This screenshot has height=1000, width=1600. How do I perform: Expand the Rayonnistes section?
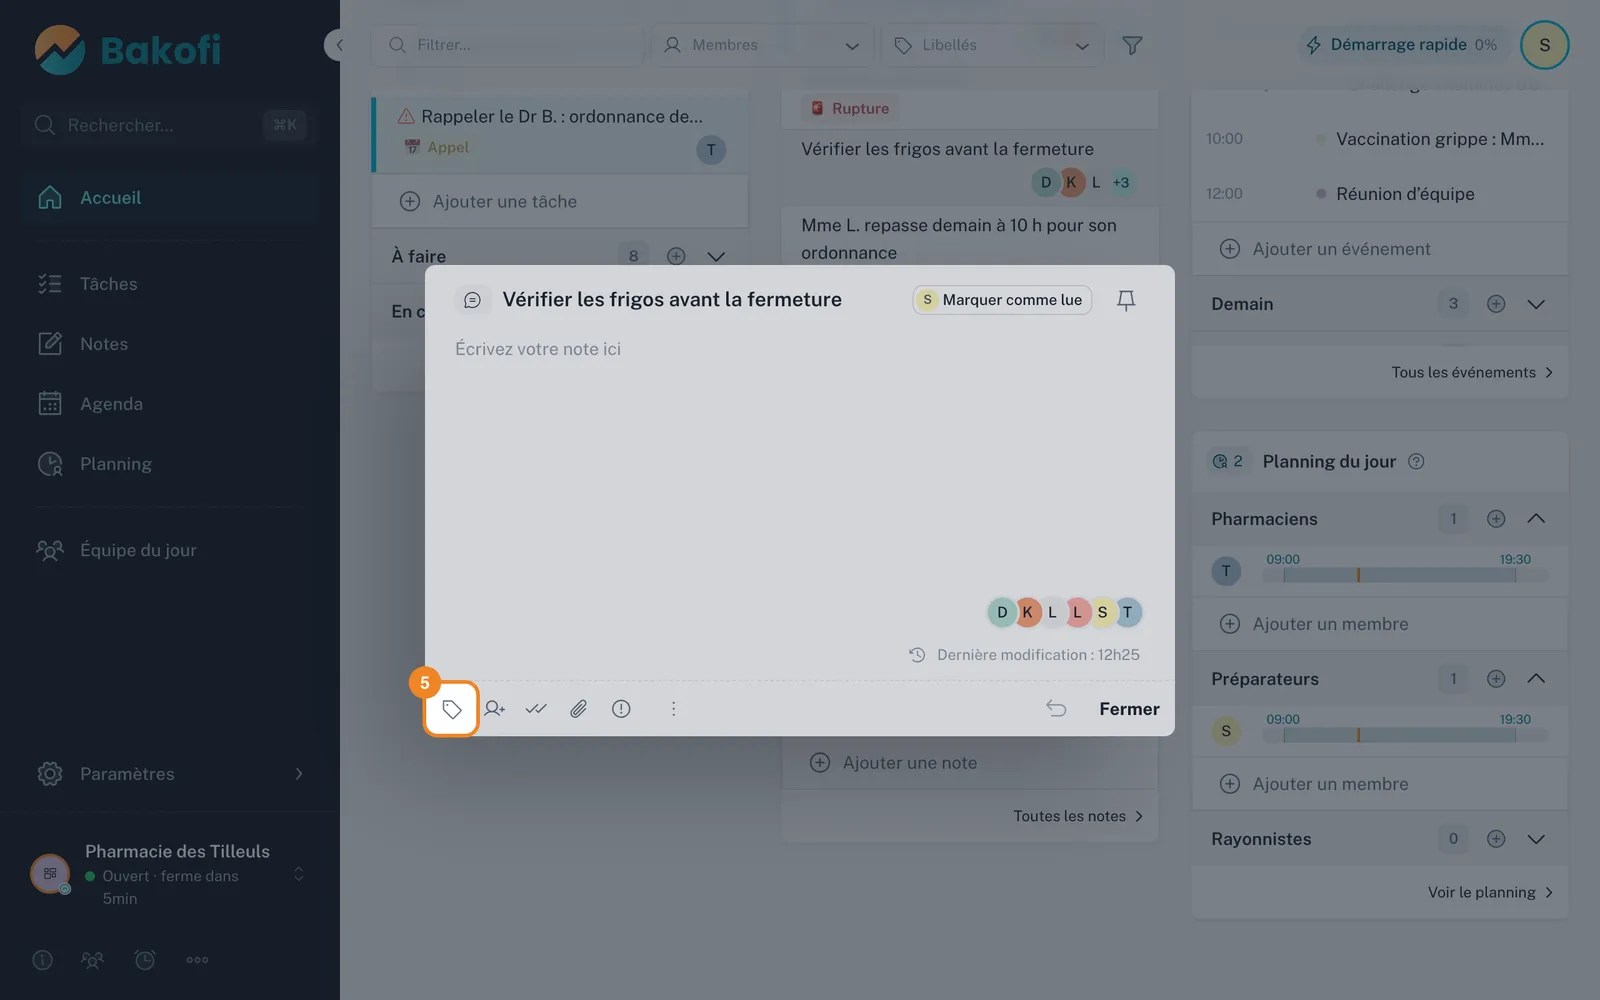(x=1536, y=839)
